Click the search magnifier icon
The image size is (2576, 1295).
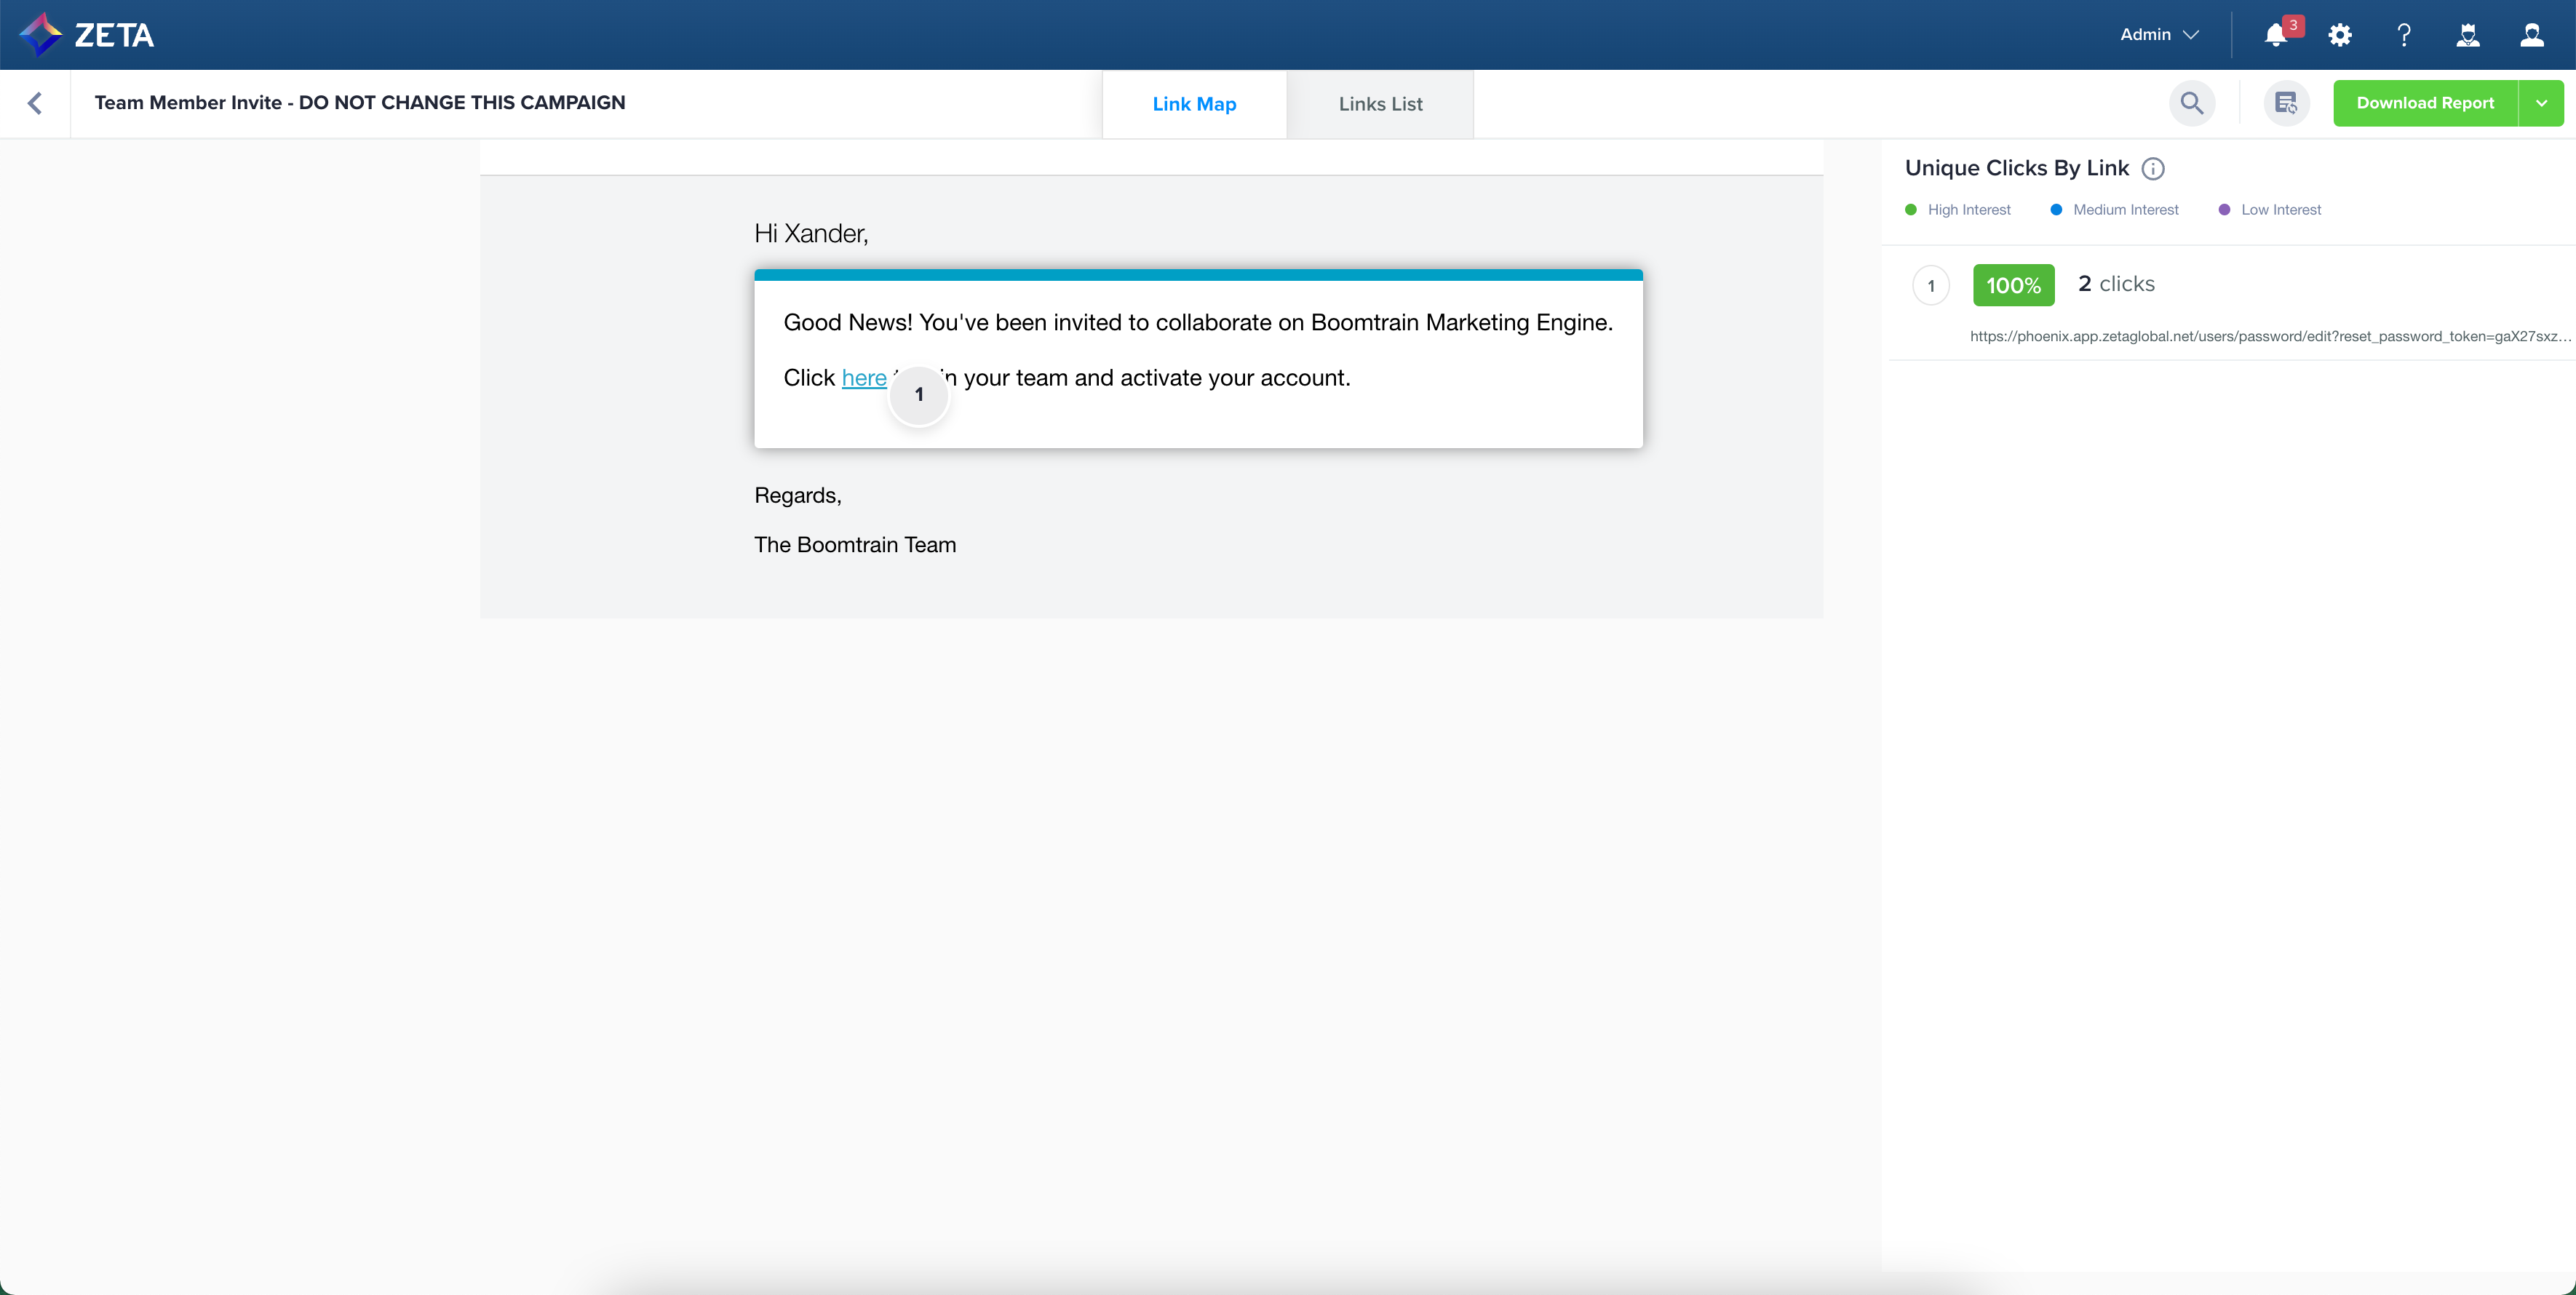pos(2192,103)
